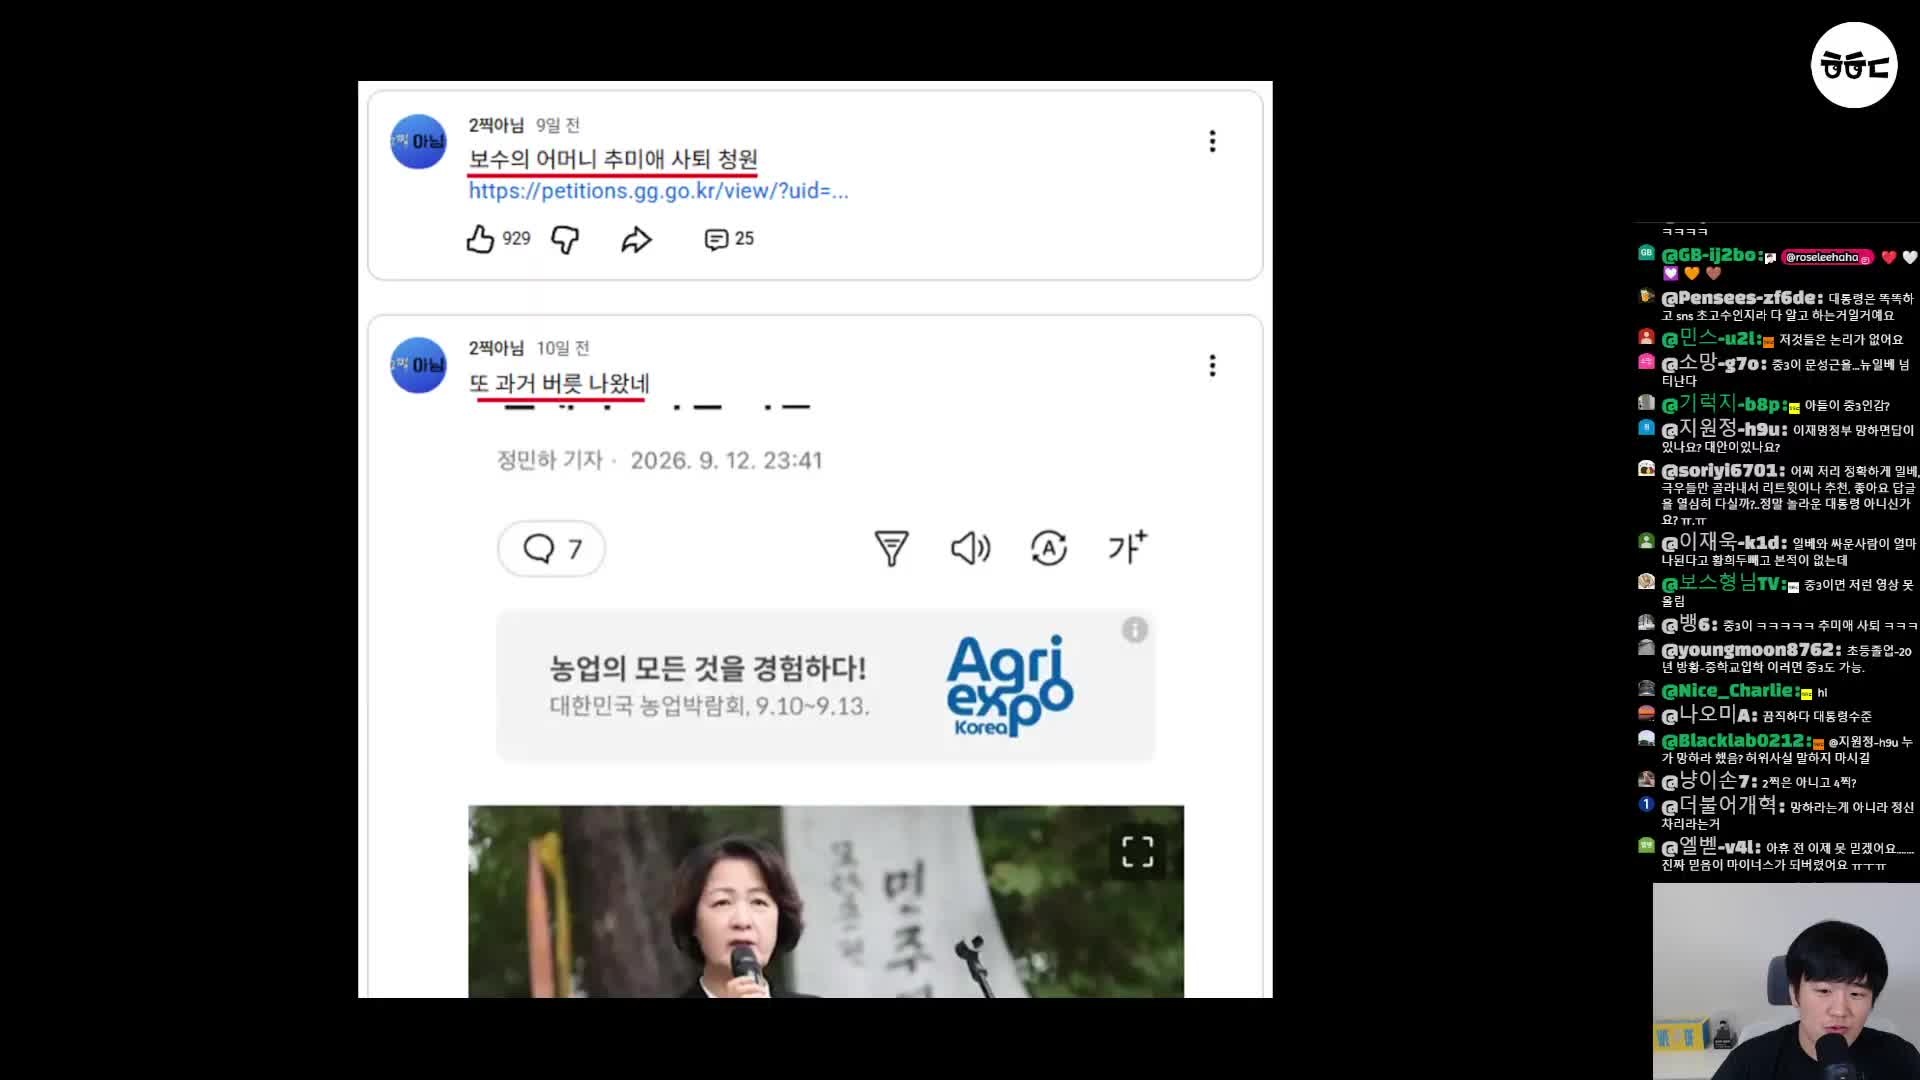Play article audio with speaker icon
The width and height of the screenshot is (1920, 1080).
pyautogui.click(x=970, y=548)
